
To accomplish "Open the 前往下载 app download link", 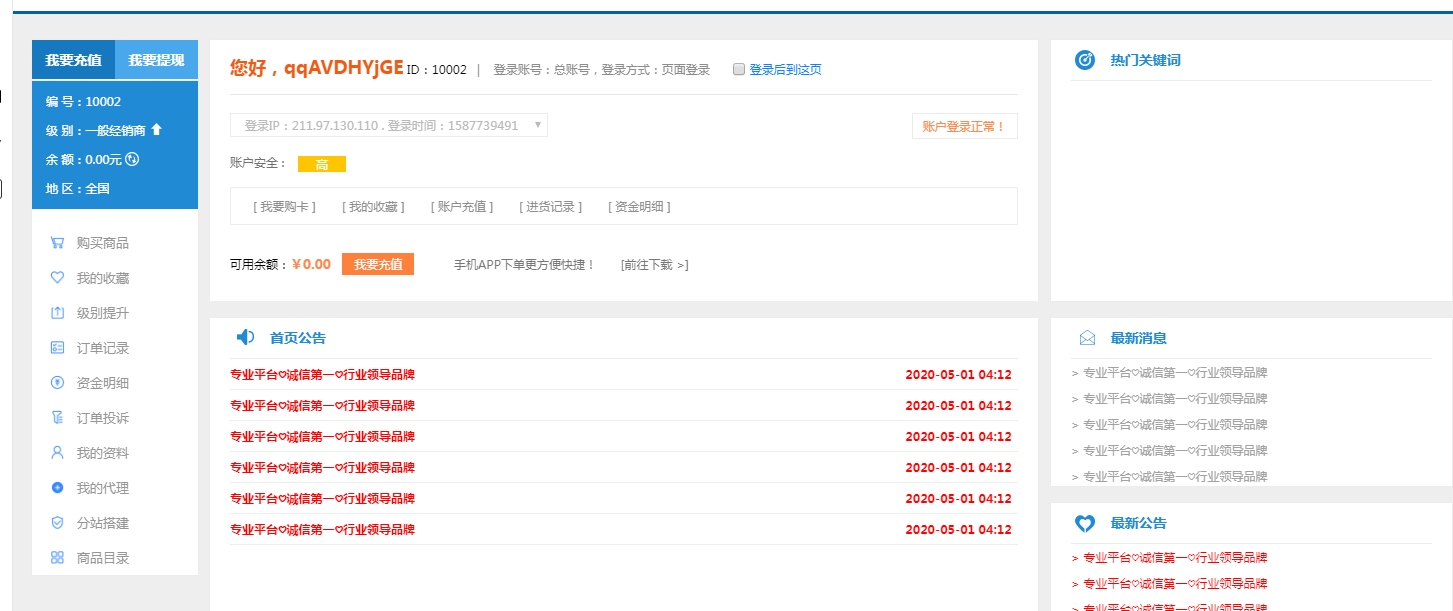I will tap(654, 265).
